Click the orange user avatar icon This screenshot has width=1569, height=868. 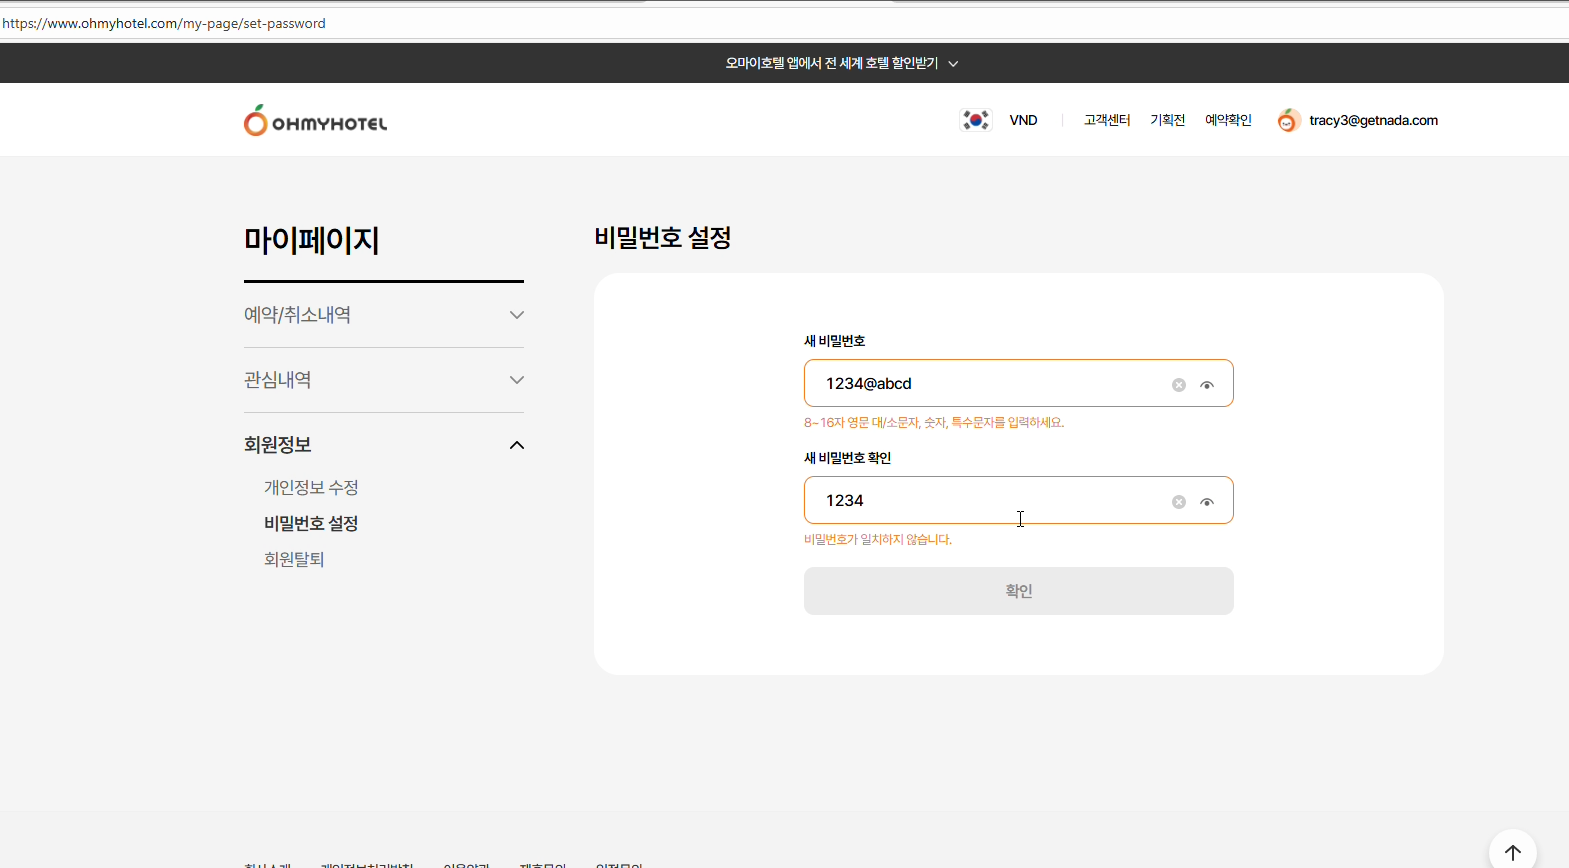[1287, 121]
